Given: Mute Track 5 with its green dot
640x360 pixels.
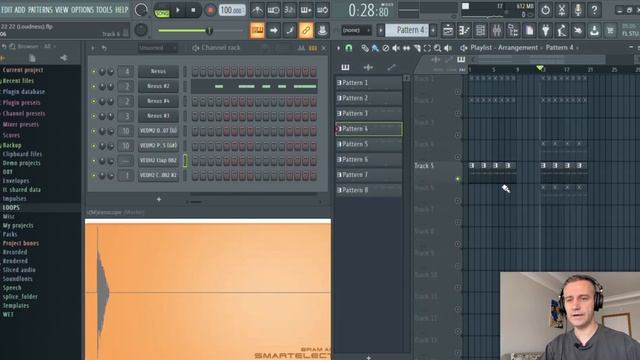Looking at the screenshot, I should pos(458,179).
